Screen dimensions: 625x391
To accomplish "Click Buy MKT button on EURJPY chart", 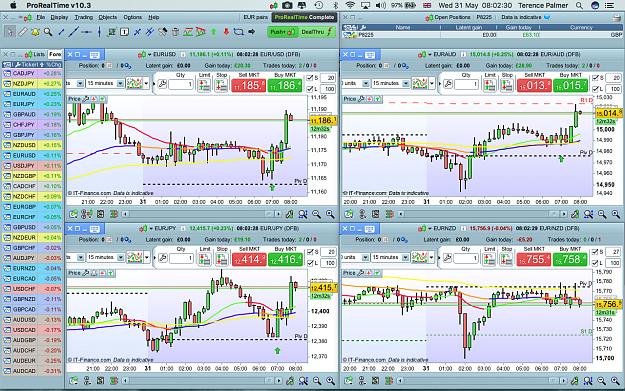I will pos(285,259).
